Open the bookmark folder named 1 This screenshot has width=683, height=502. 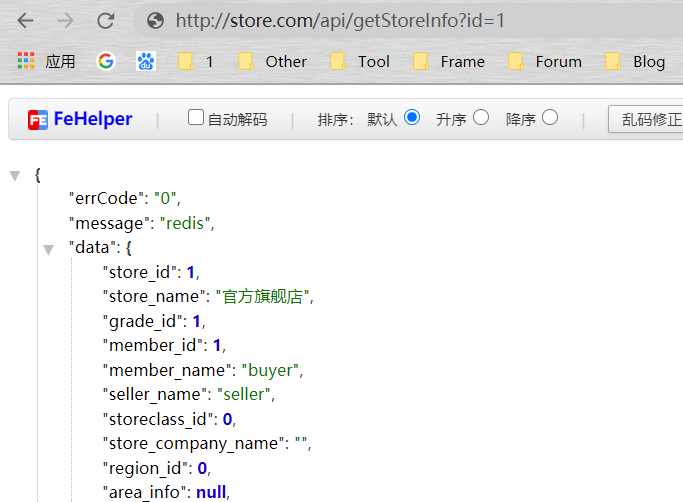click(x=196, y=61)
